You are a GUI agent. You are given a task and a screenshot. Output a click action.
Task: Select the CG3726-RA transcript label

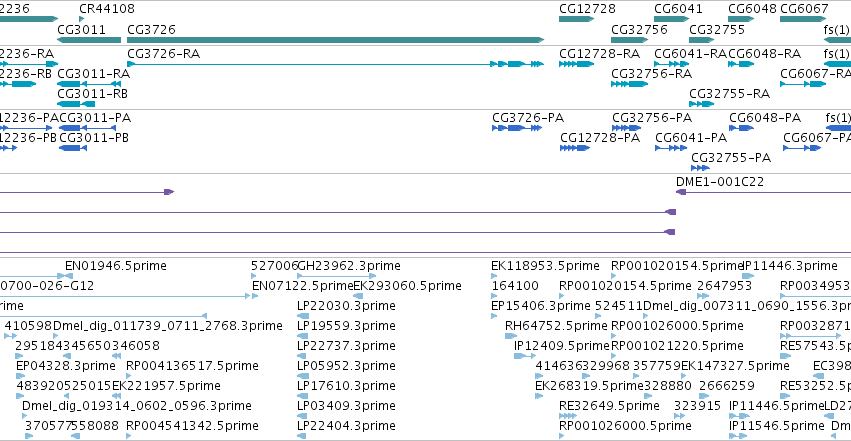point(163,54)
